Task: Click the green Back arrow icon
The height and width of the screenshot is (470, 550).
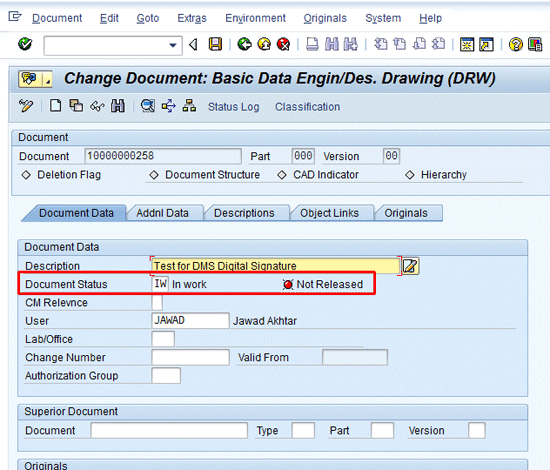Action: point(244,45)
